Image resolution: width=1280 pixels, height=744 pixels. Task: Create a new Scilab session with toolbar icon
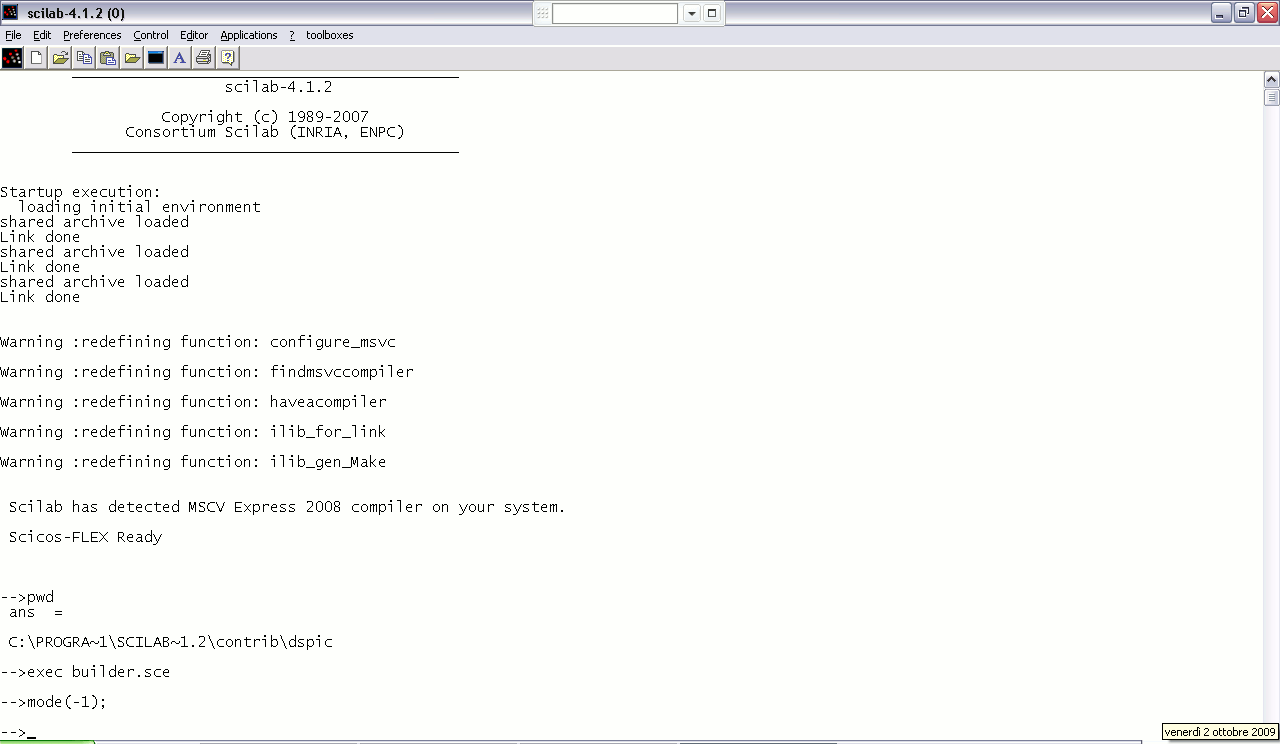pos(37,58)
